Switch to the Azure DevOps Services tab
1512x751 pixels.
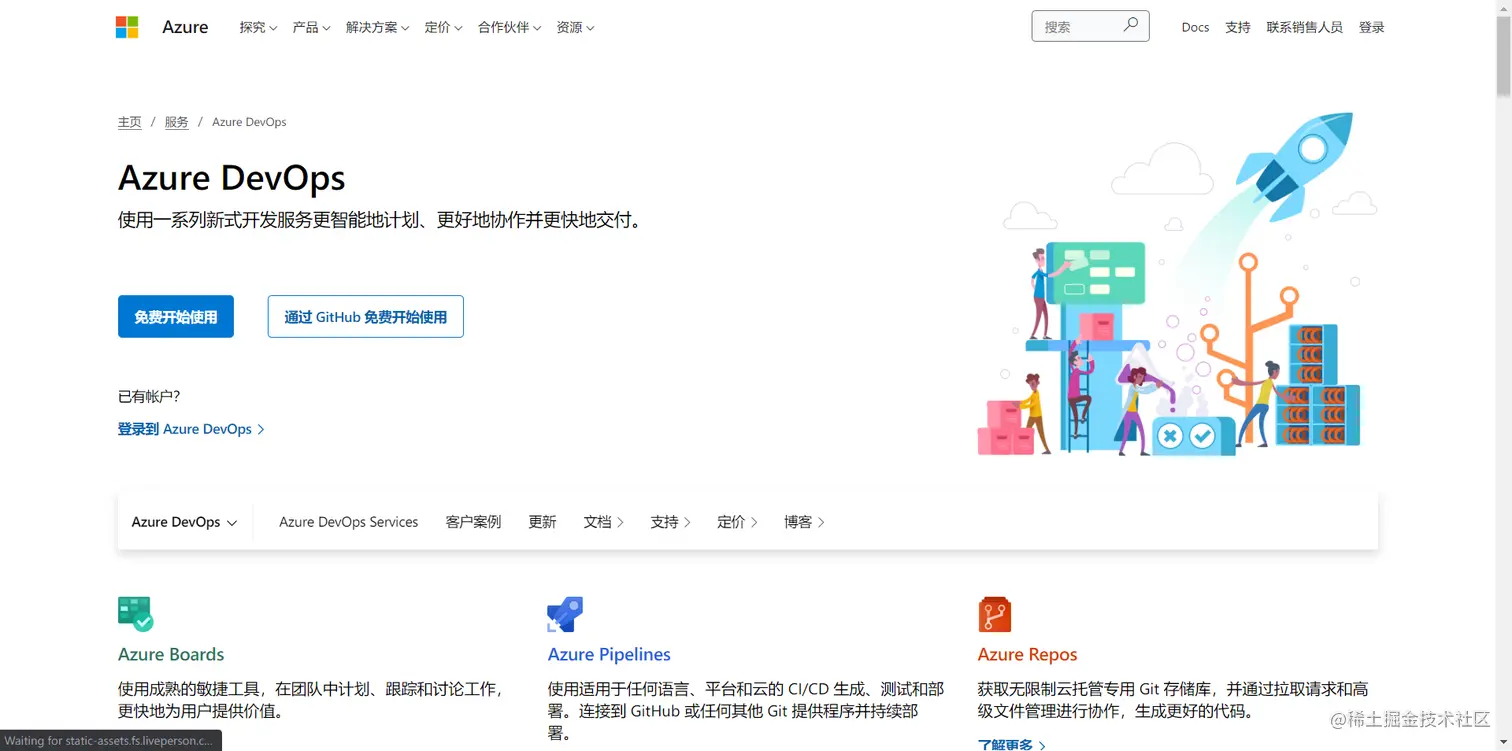(348, 521)
